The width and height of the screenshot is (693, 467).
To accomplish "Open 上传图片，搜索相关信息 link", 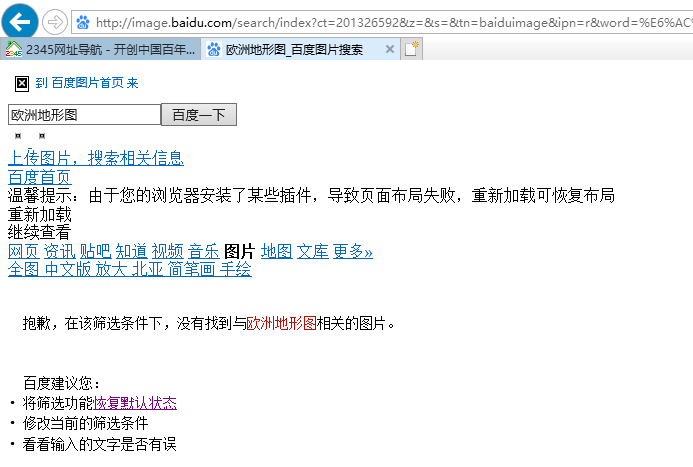I will pyautogui.click(x=96, y=158).
